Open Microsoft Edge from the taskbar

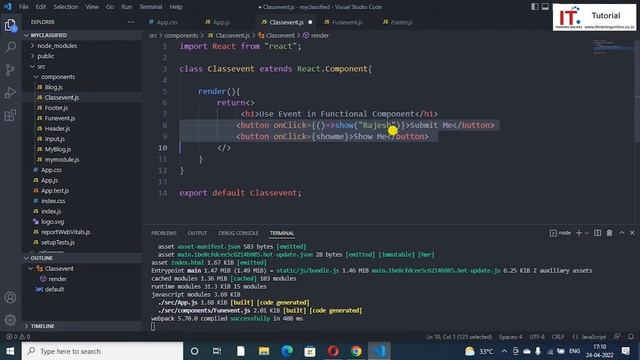pyautogui.click(x=287, y=351)
